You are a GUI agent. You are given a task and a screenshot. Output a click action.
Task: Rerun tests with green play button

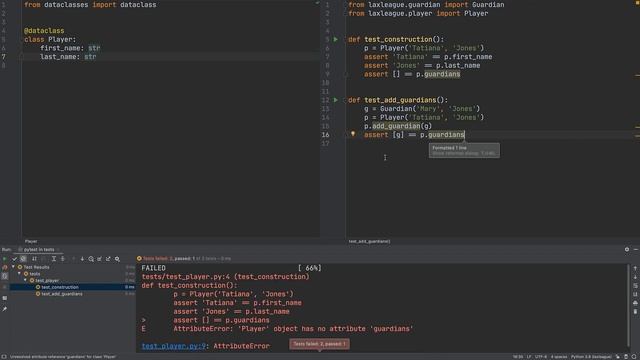tap(5, 259)
